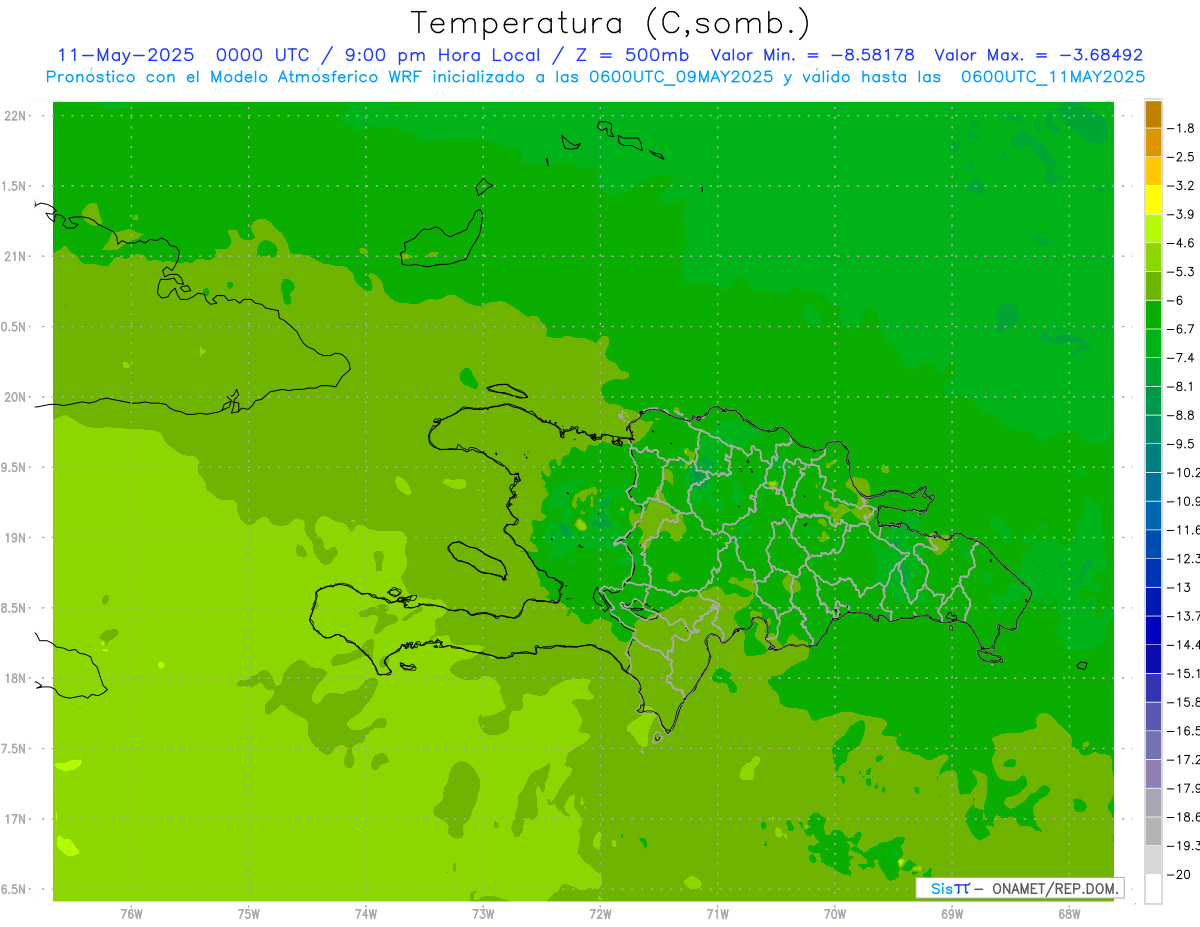Image resolution: width=1200 pixels, height=927 pixels.
Task: Click the '-4.6' color scale value
Action: click(x=1180, y=243)
